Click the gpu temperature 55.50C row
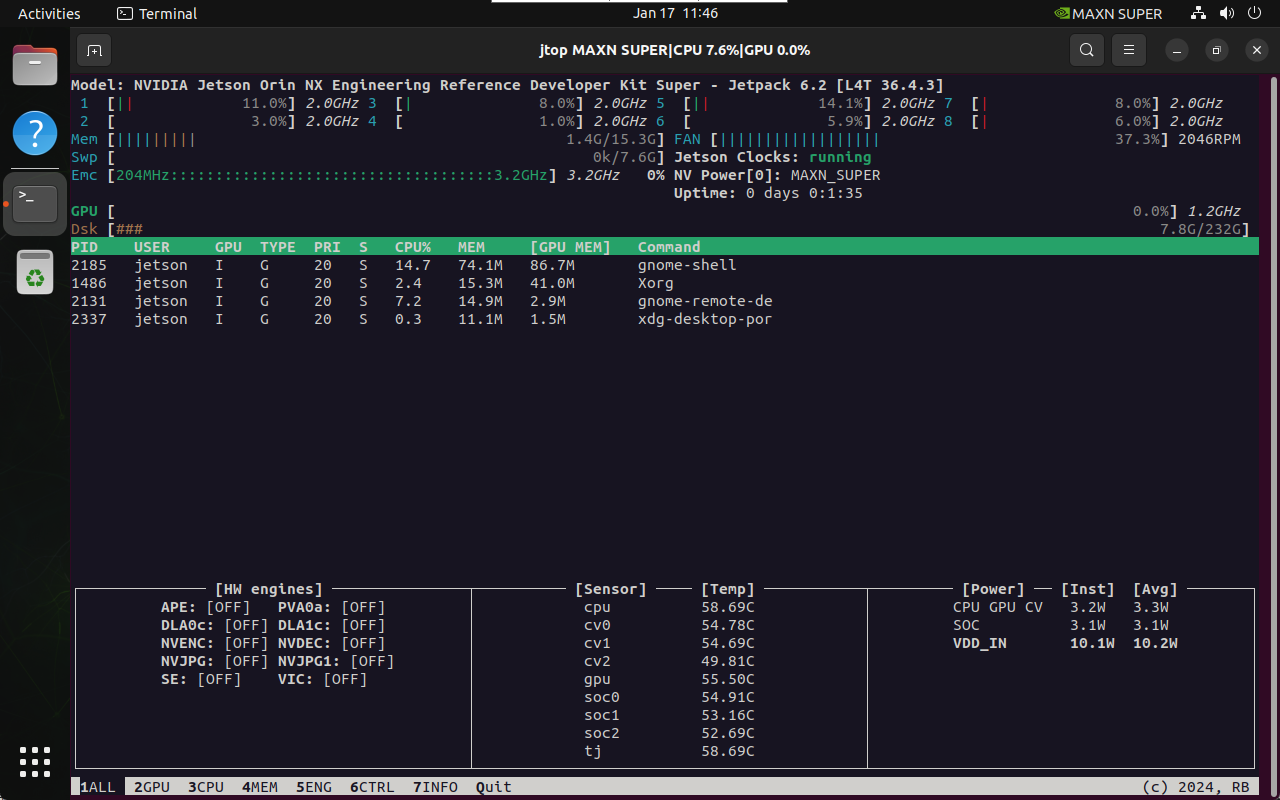The height and width of the screenshot is (800, 1280). click(669, 679)
